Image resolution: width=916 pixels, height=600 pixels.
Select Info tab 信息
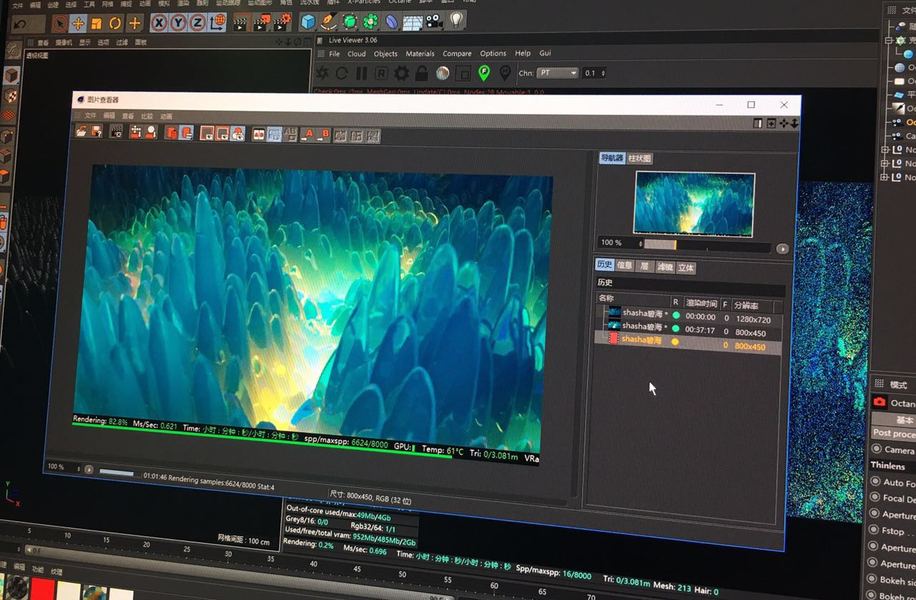624,266
